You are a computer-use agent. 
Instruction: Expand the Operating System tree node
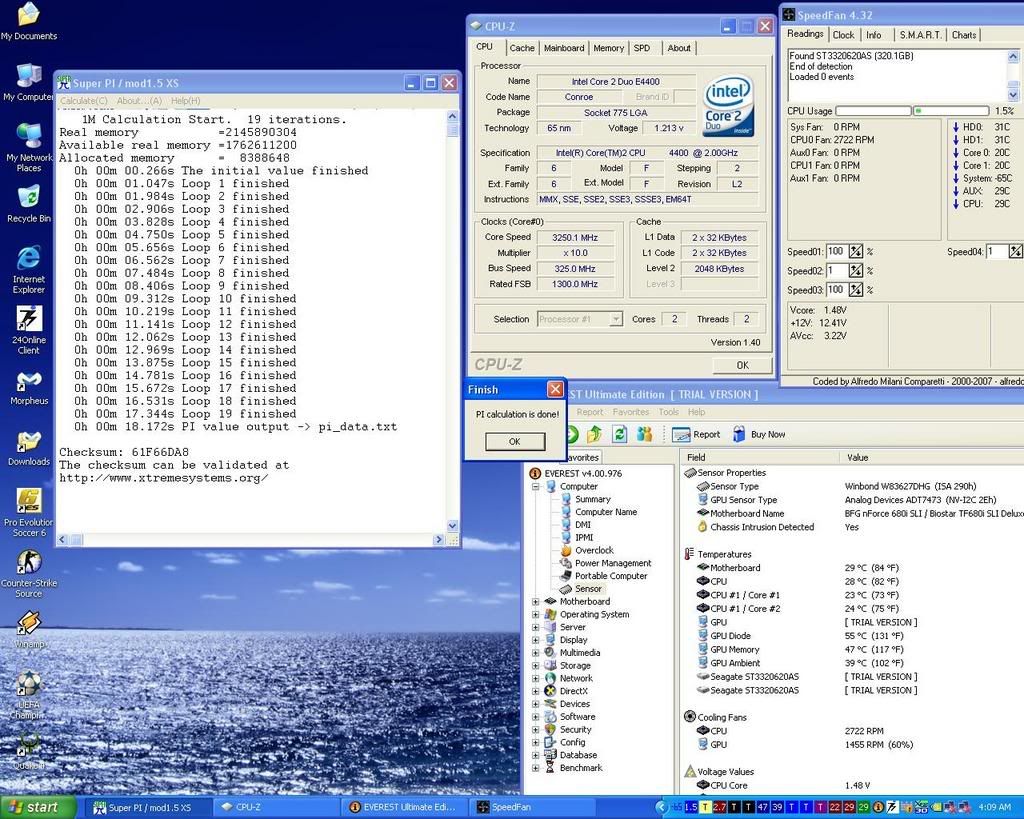[x=536, y=615]
